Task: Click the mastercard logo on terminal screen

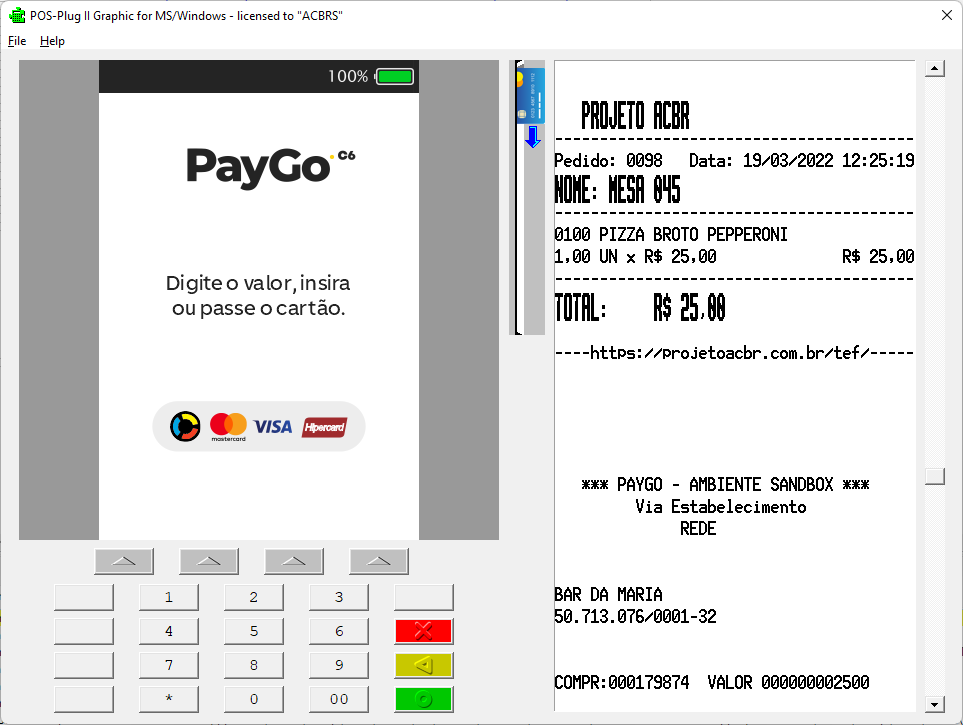Action: (x=228, y=426)
